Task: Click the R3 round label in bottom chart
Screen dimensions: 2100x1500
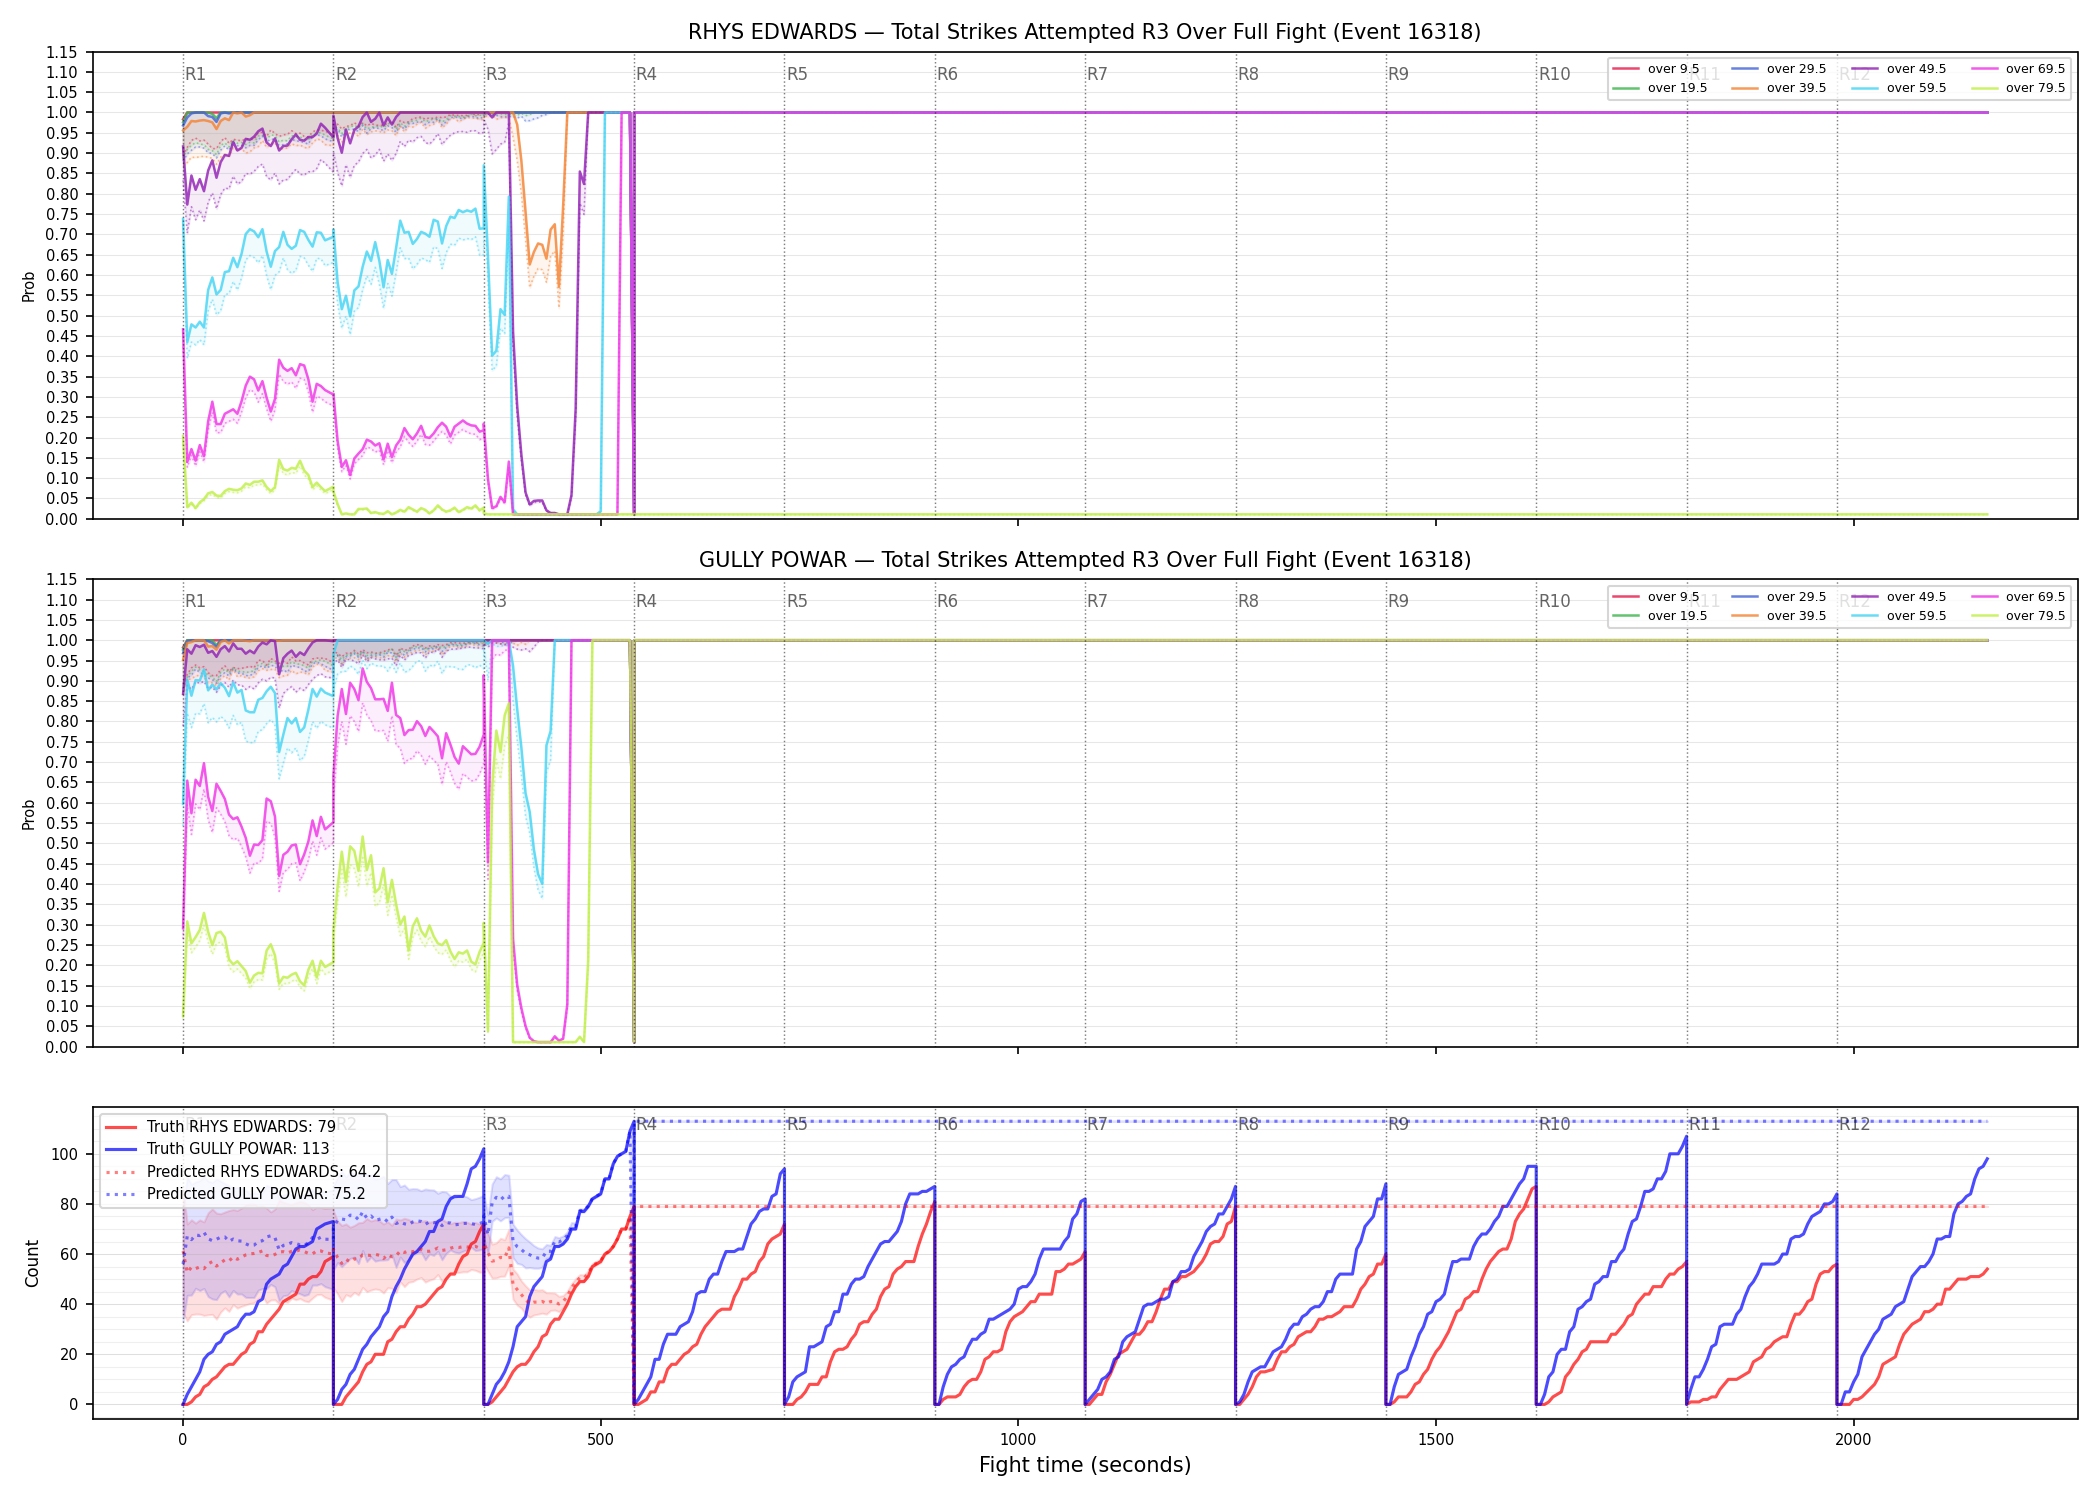Action: [x=496, y=1124]
